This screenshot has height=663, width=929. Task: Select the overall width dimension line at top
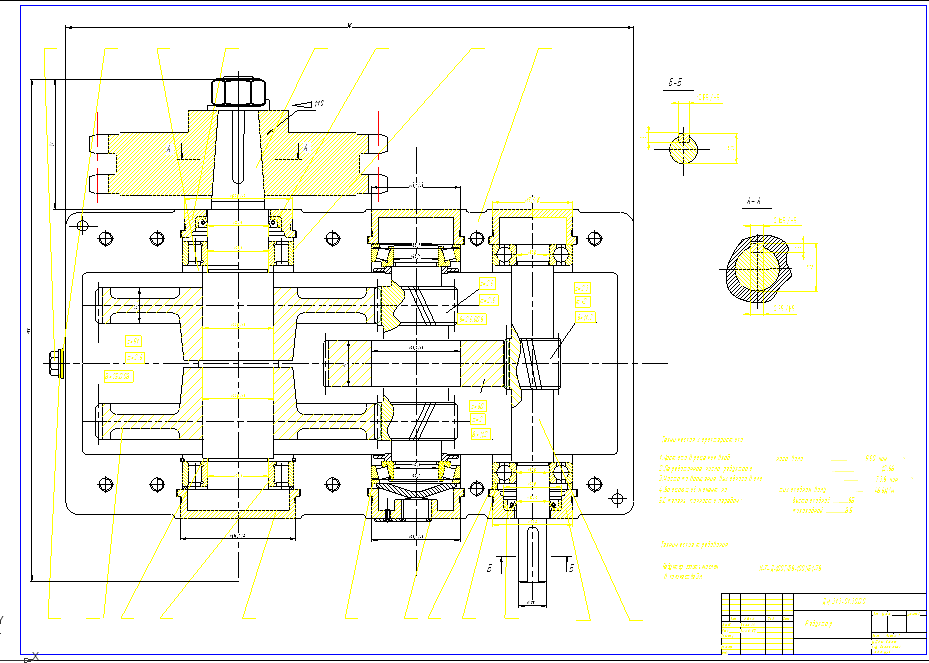click(349, 27)
